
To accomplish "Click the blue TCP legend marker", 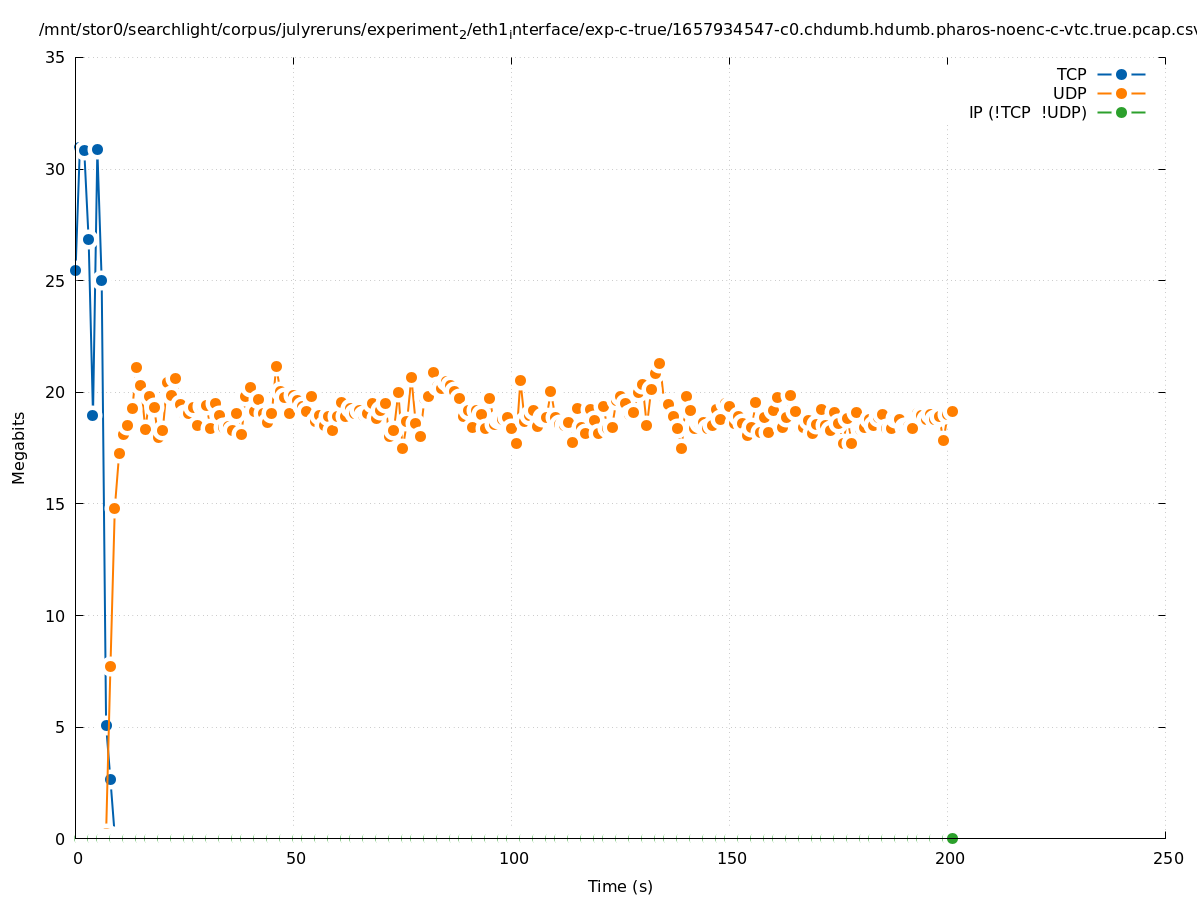I will click(1121, 74).
